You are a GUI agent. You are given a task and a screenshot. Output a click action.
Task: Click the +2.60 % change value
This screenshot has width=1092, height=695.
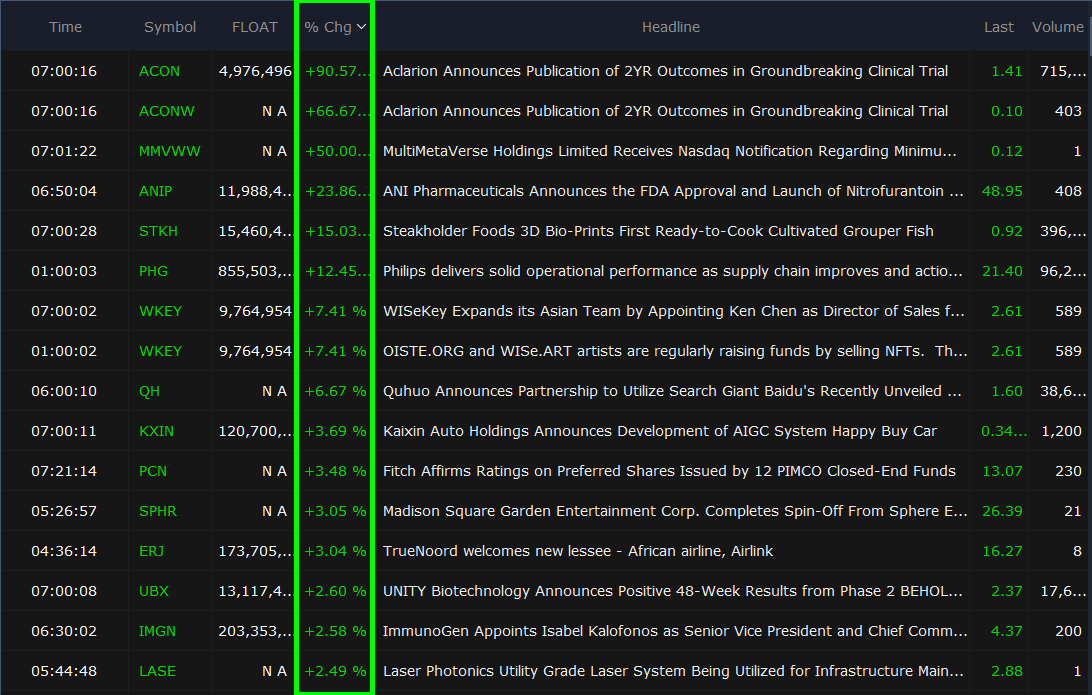(x=335, y=591)
